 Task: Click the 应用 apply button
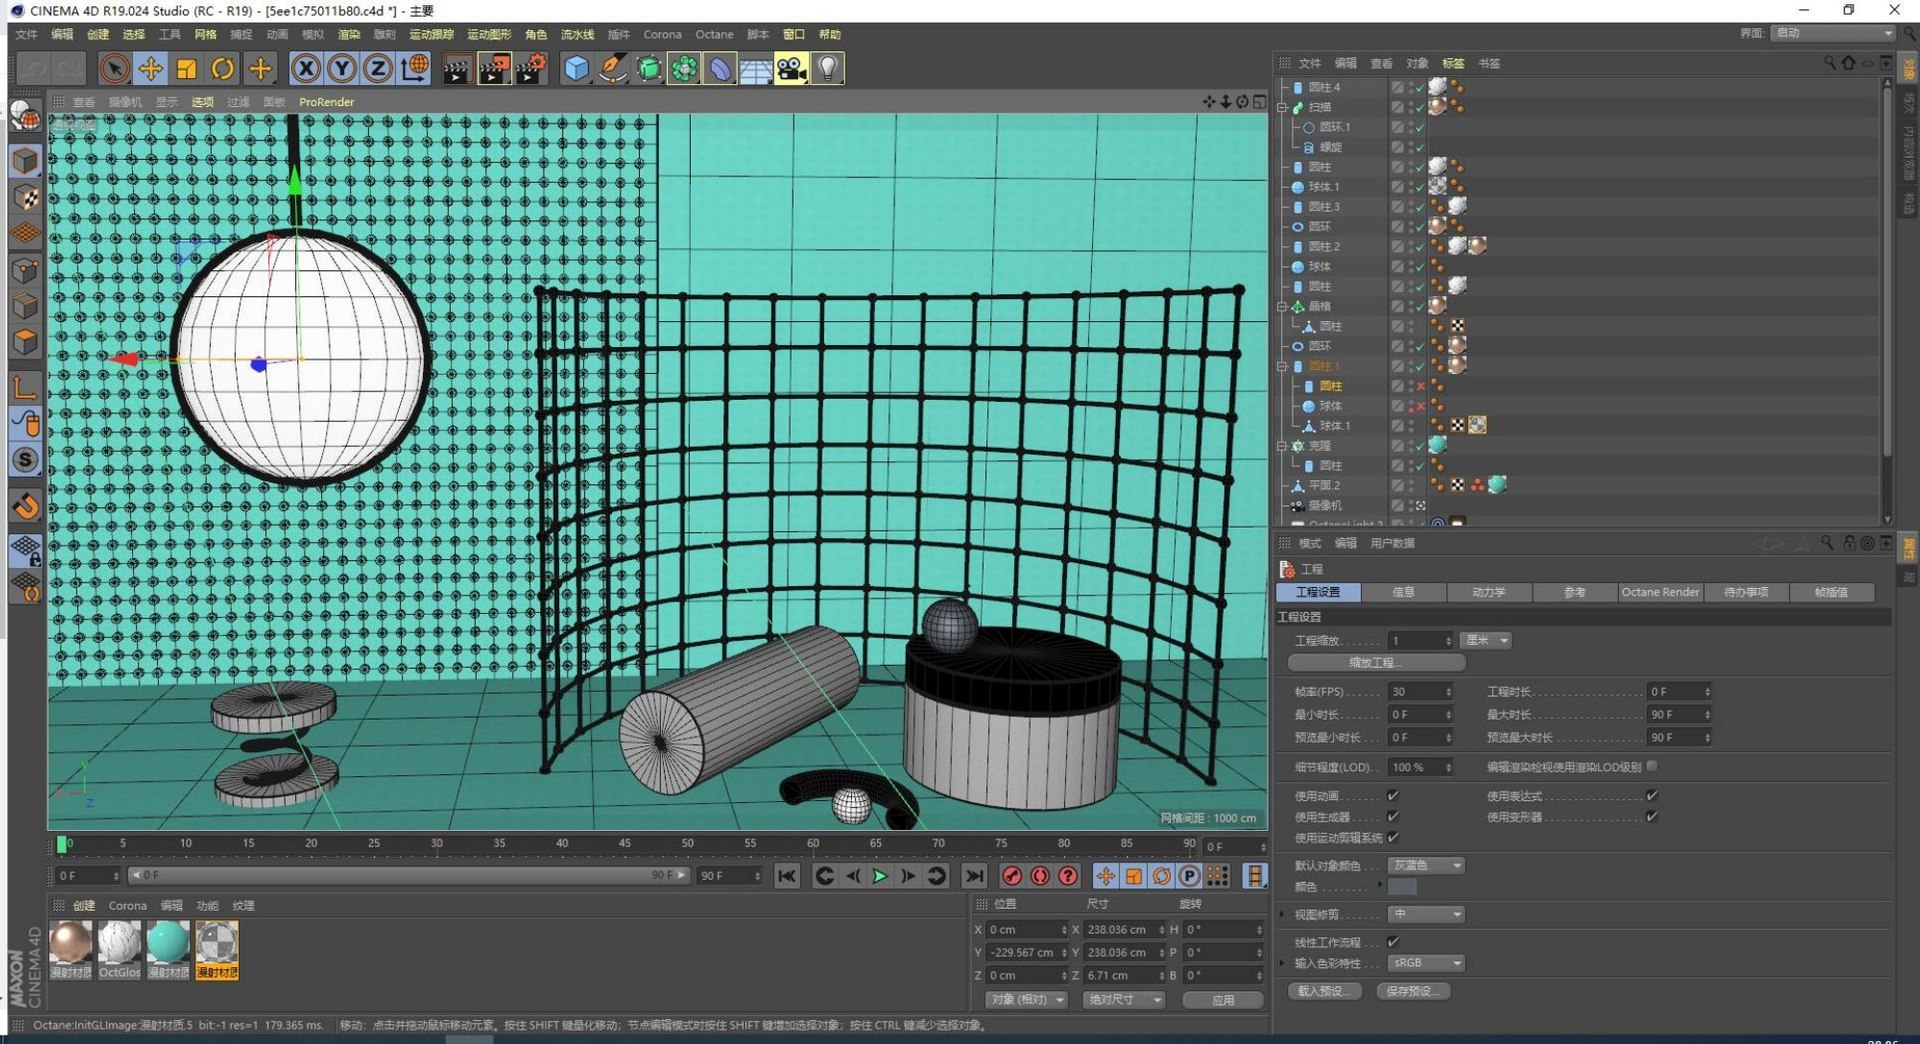[1222, 1000]
